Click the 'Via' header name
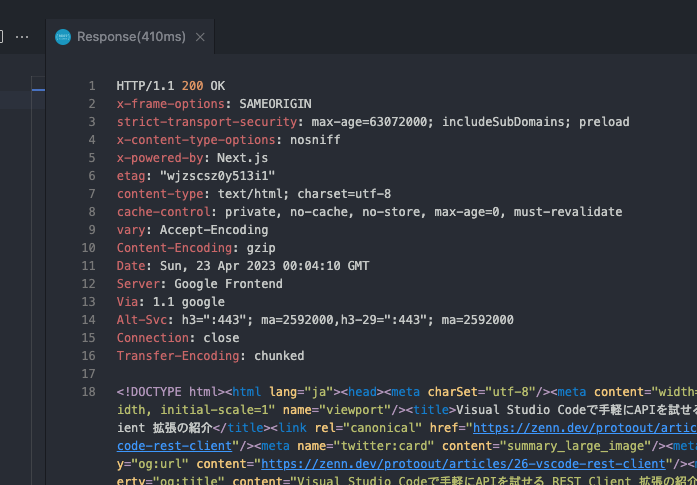 click(x=128, y=302)
